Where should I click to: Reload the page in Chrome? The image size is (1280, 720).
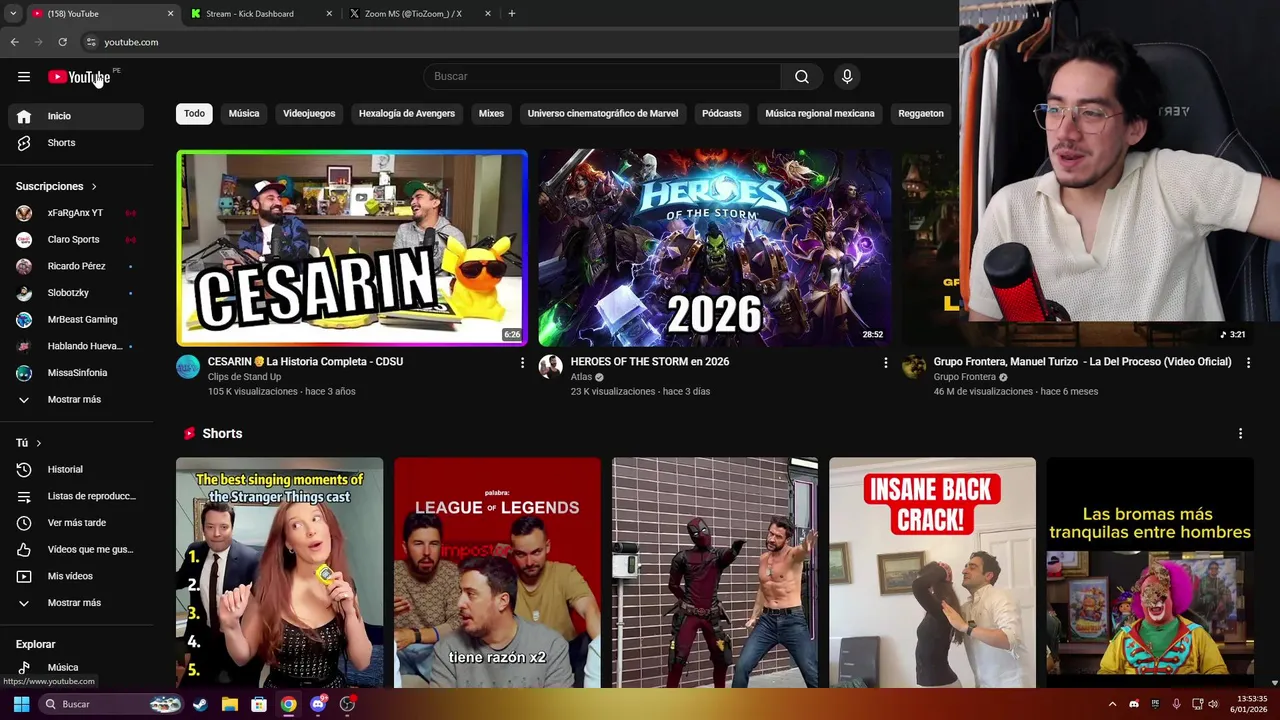coord(62,42)
